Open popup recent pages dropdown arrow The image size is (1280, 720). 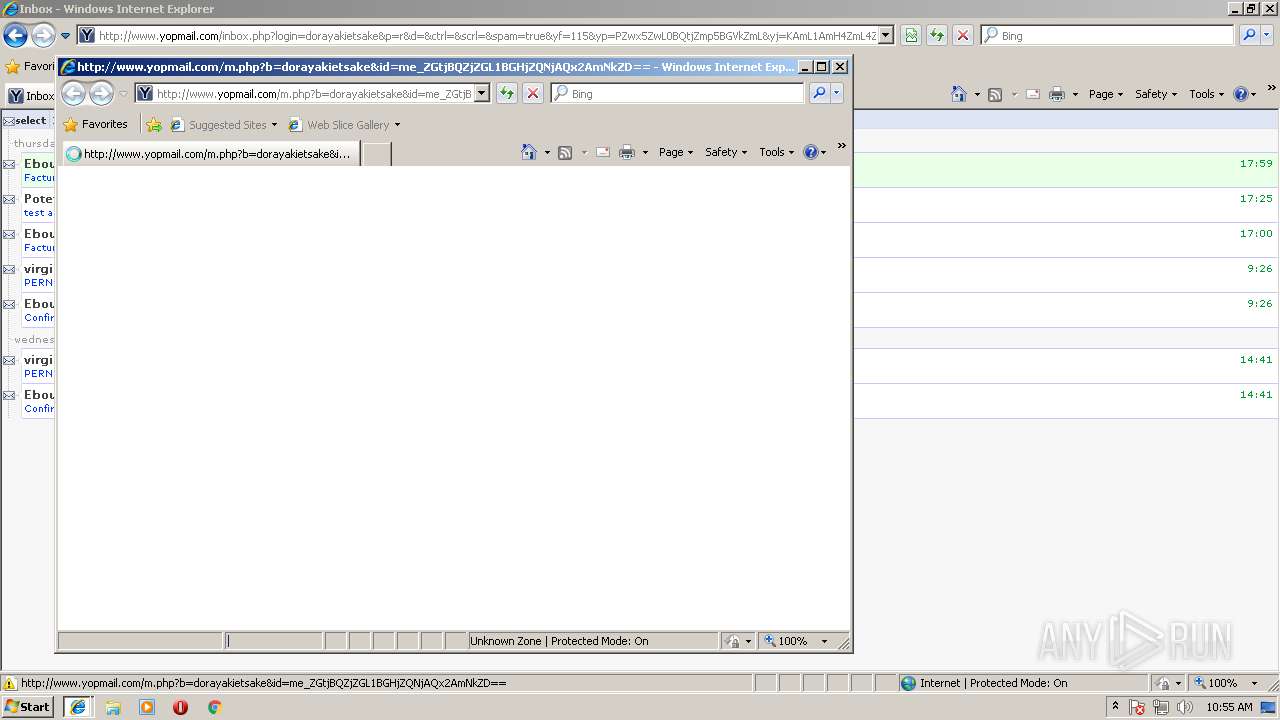[124, 94]
